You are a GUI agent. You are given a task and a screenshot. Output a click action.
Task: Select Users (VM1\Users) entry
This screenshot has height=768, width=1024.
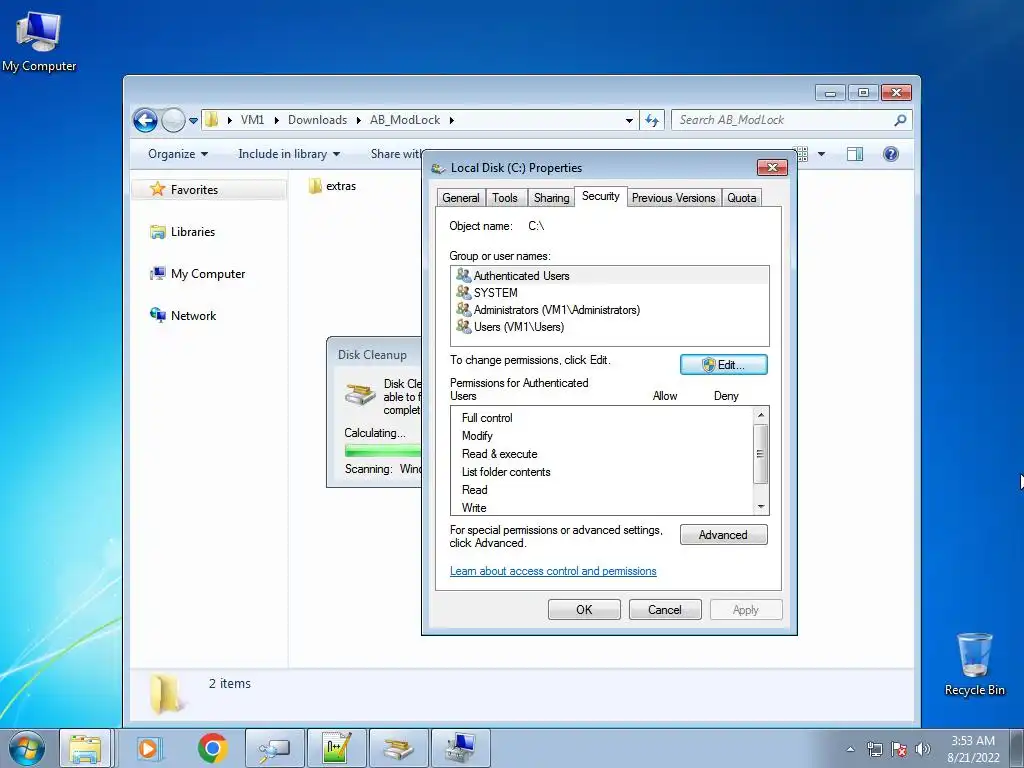[609, 327]
